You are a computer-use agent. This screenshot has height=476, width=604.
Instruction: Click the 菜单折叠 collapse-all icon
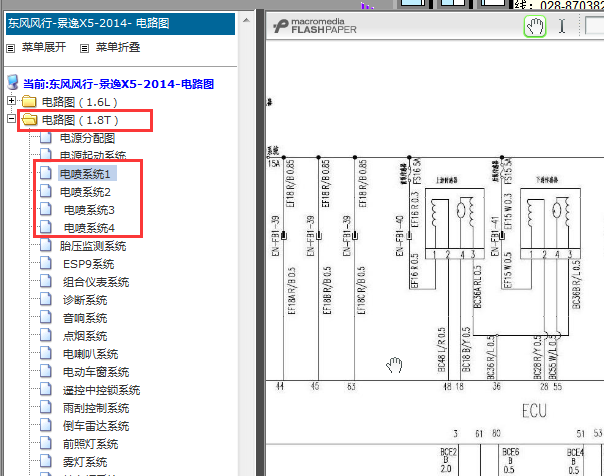[84, 48]
